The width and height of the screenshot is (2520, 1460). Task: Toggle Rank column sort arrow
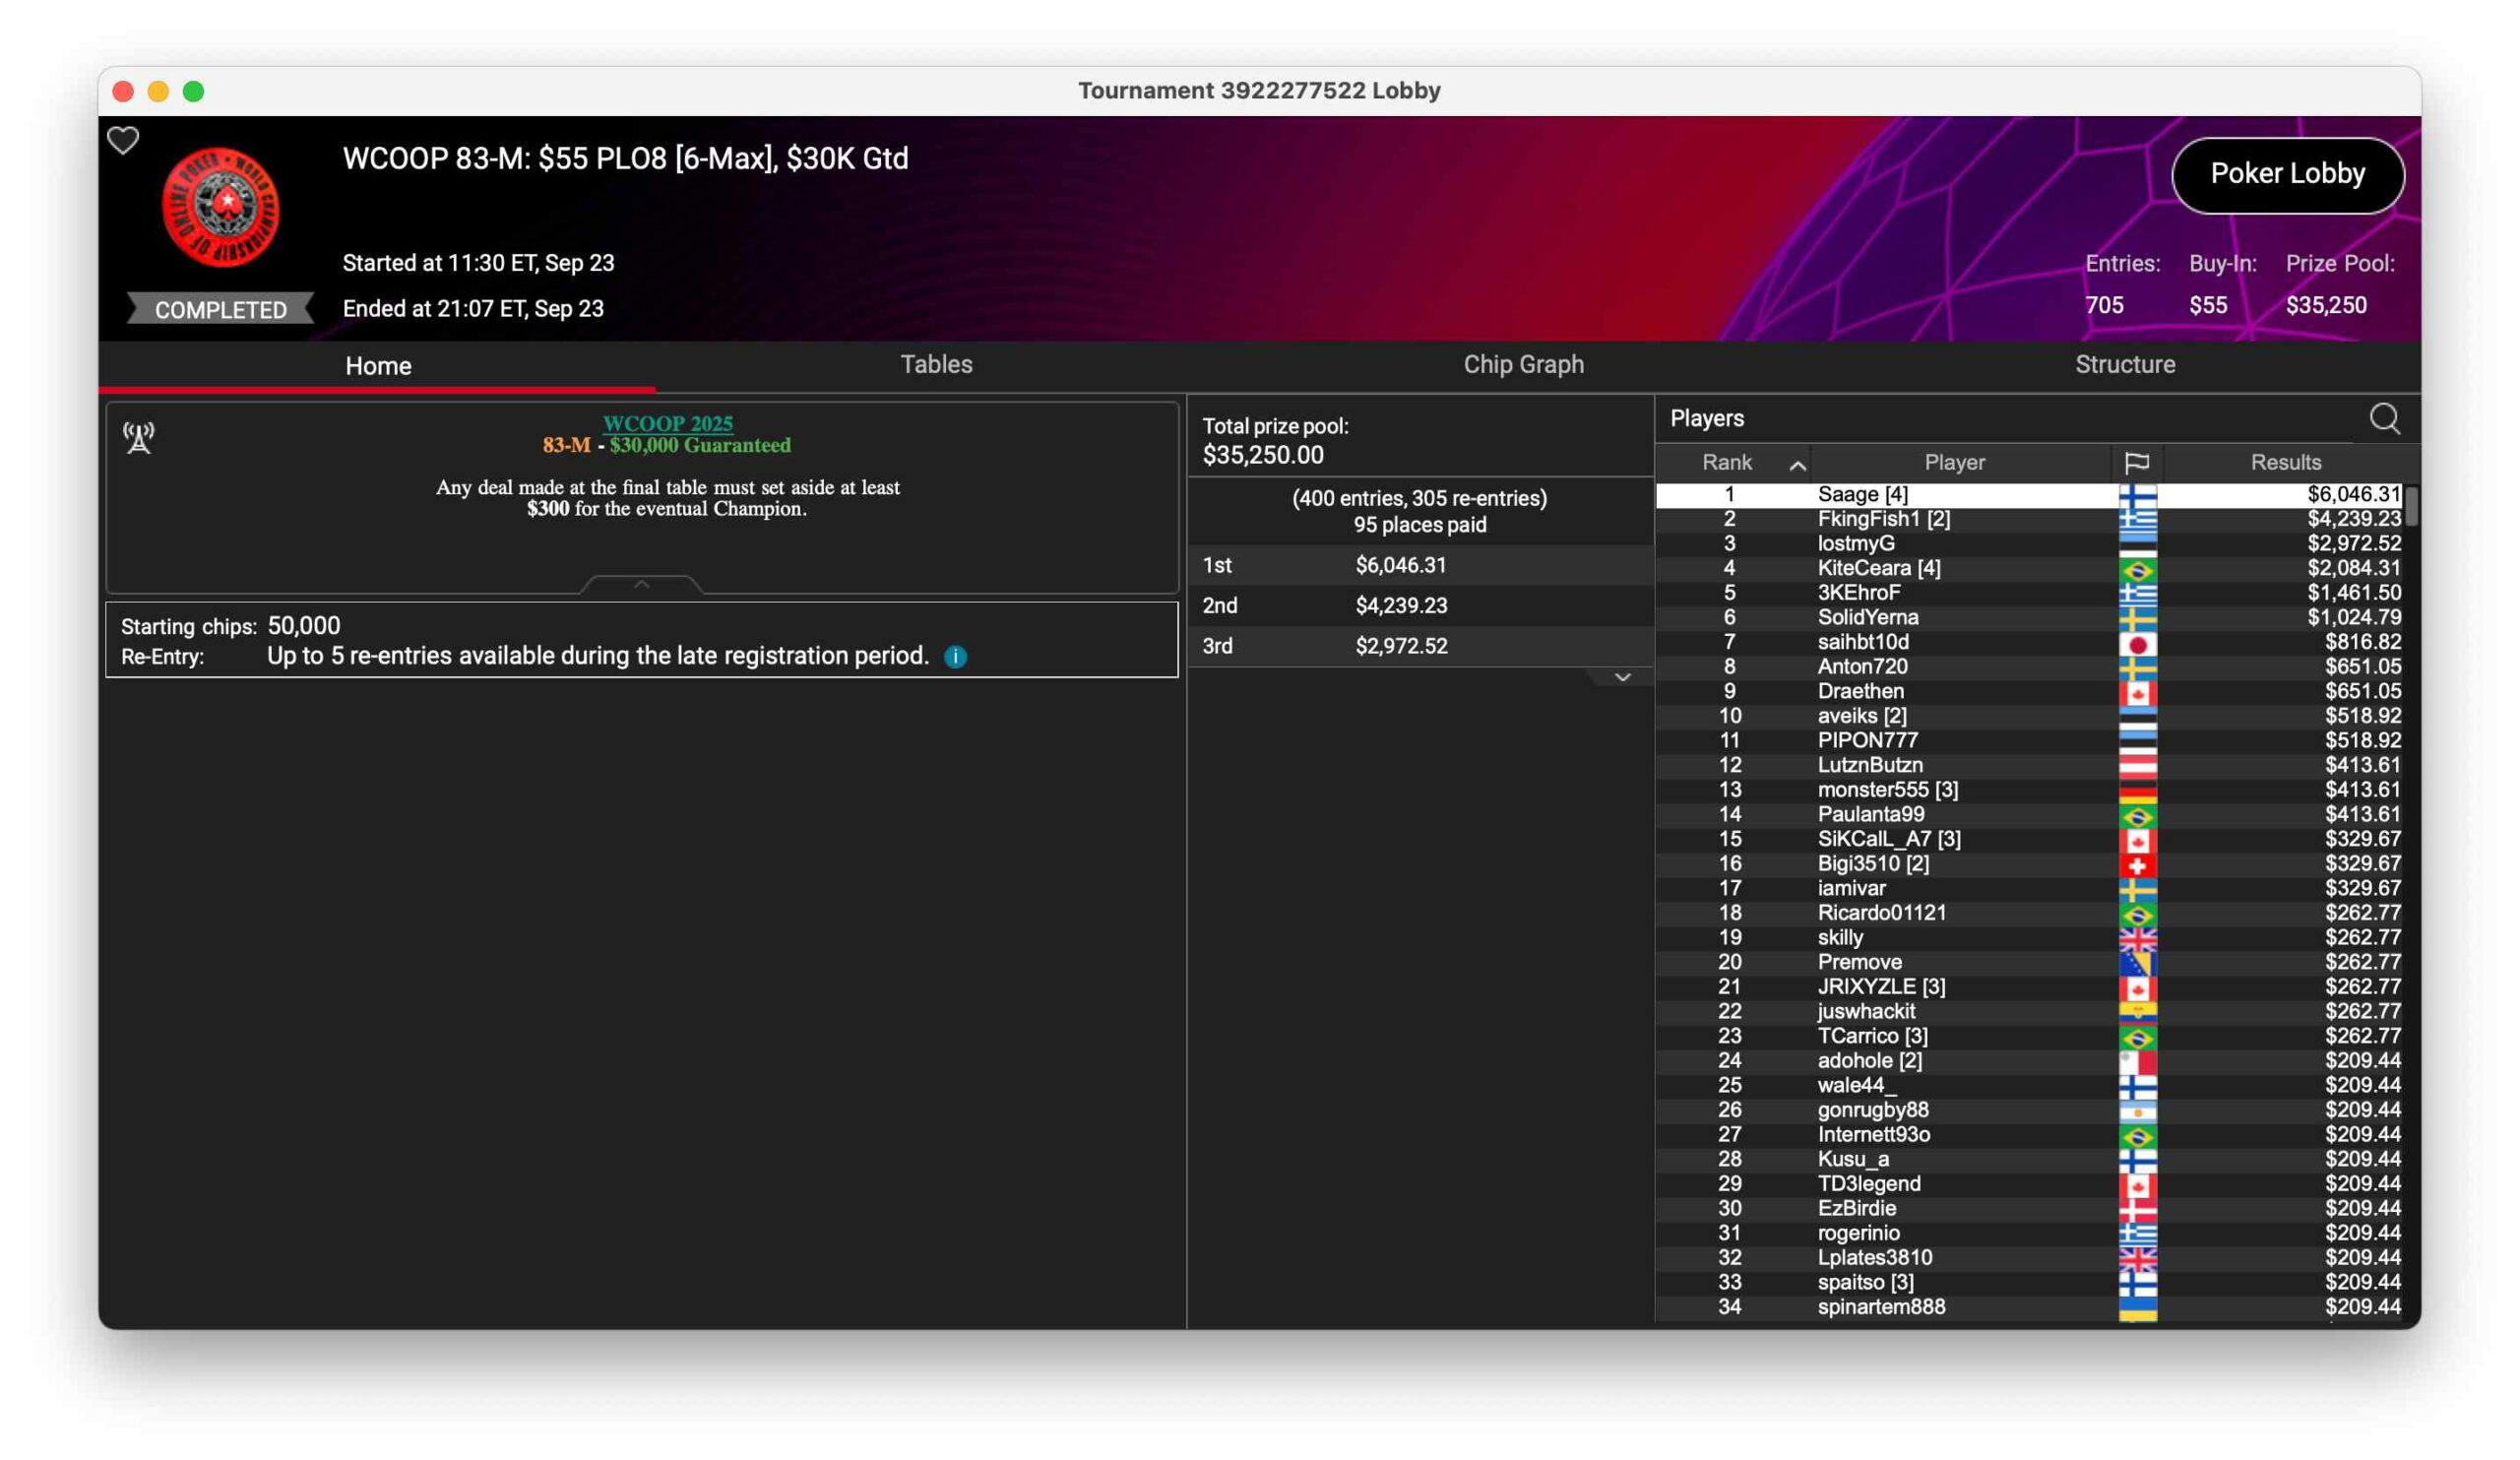point(1797,465)
